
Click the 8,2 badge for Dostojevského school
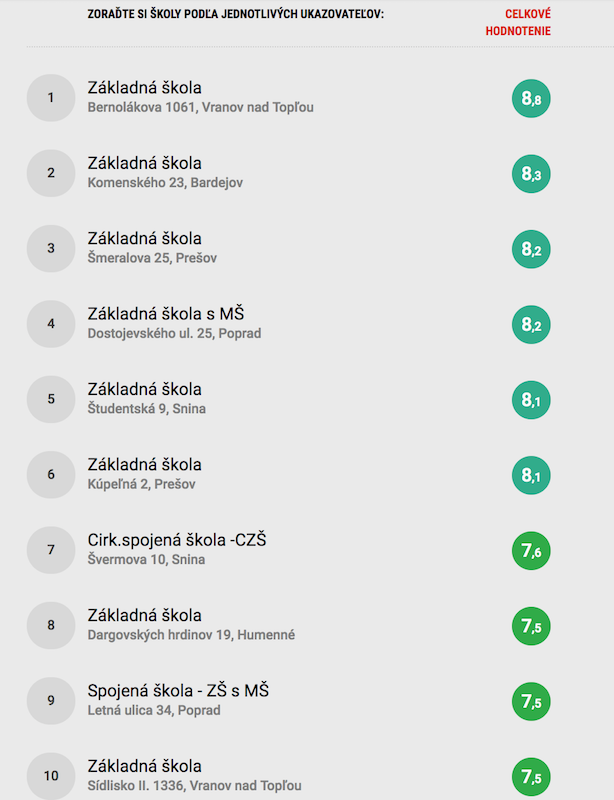pyautogui.click(x=531, y=324)
